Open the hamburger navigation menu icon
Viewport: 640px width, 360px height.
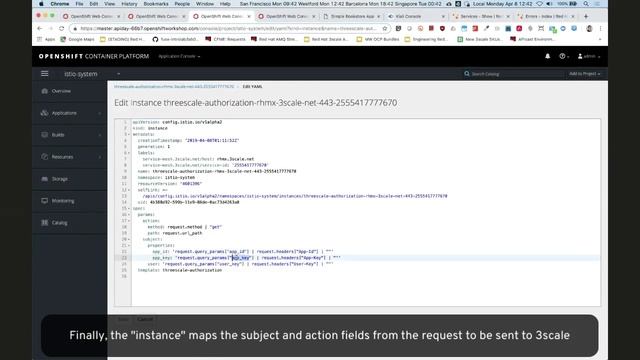point(44,73)
